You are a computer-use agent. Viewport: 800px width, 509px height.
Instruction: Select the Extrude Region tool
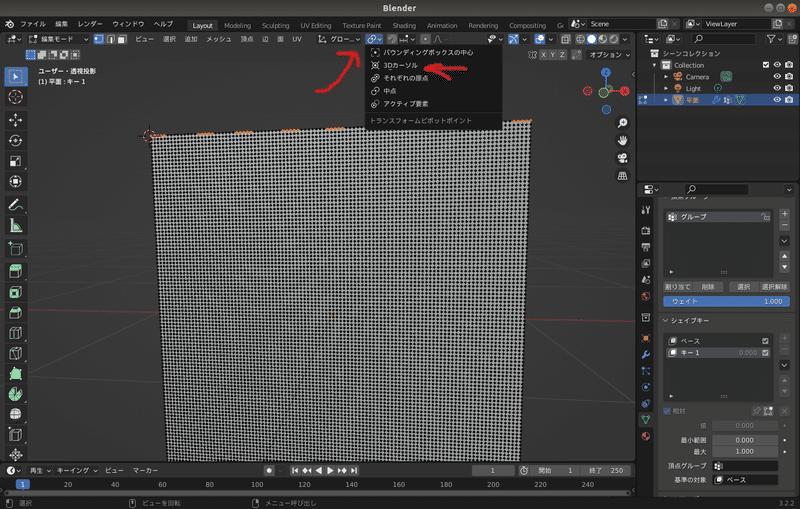pos(15,271)
